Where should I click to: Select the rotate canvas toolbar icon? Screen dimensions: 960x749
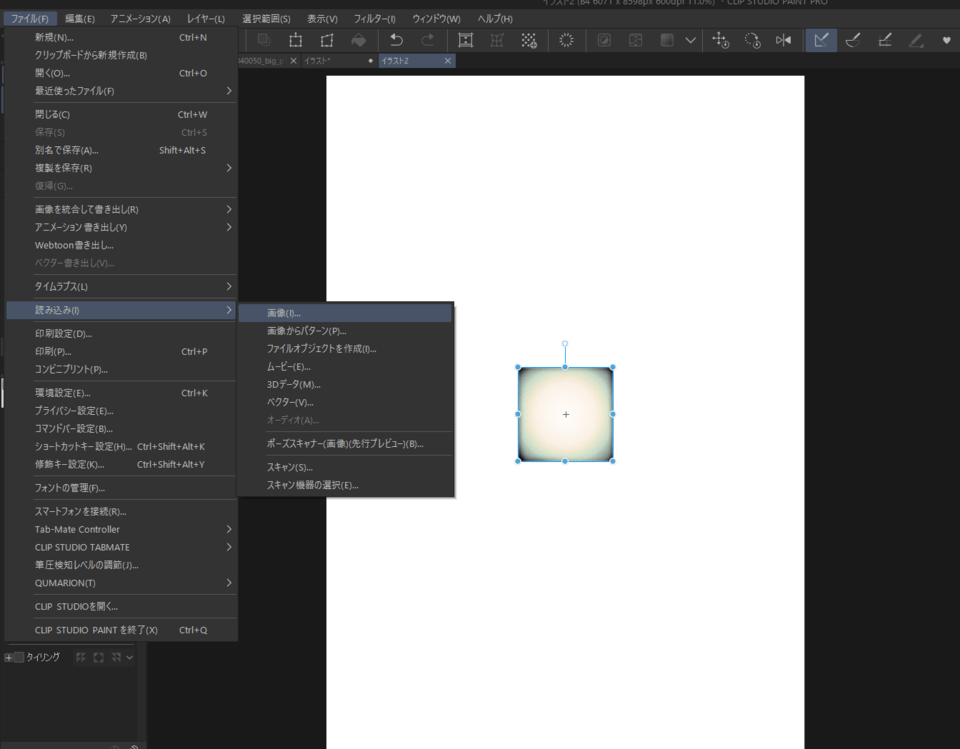753,40
